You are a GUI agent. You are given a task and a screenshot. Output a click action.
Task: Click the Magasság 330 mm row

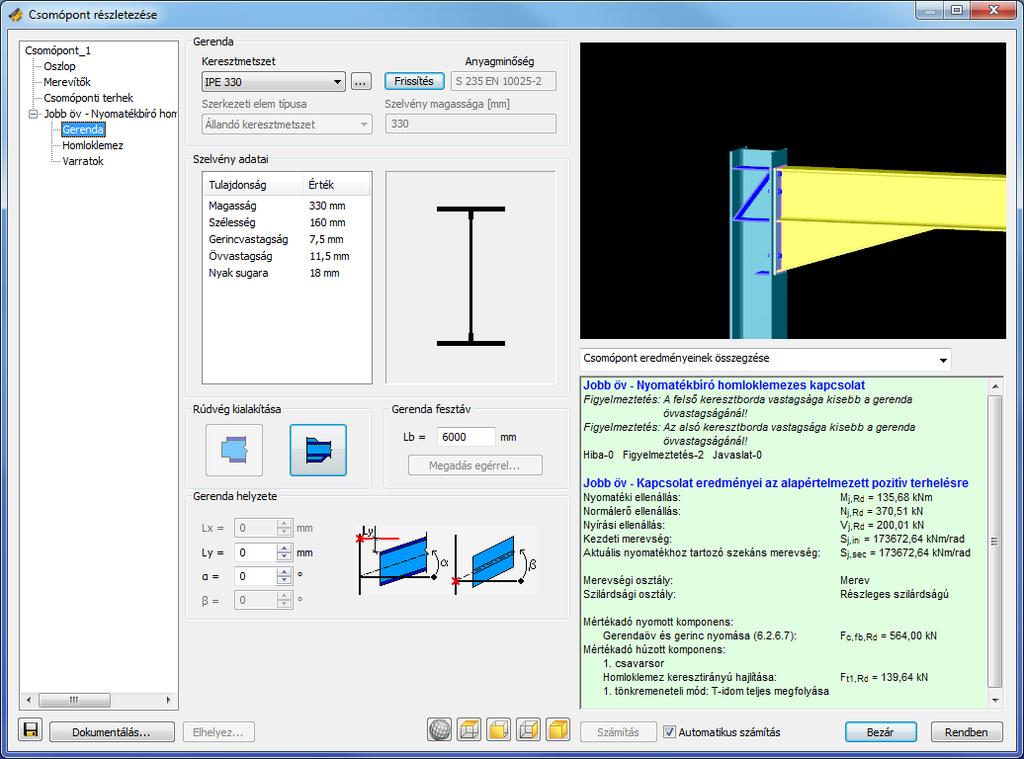(287, 206)
